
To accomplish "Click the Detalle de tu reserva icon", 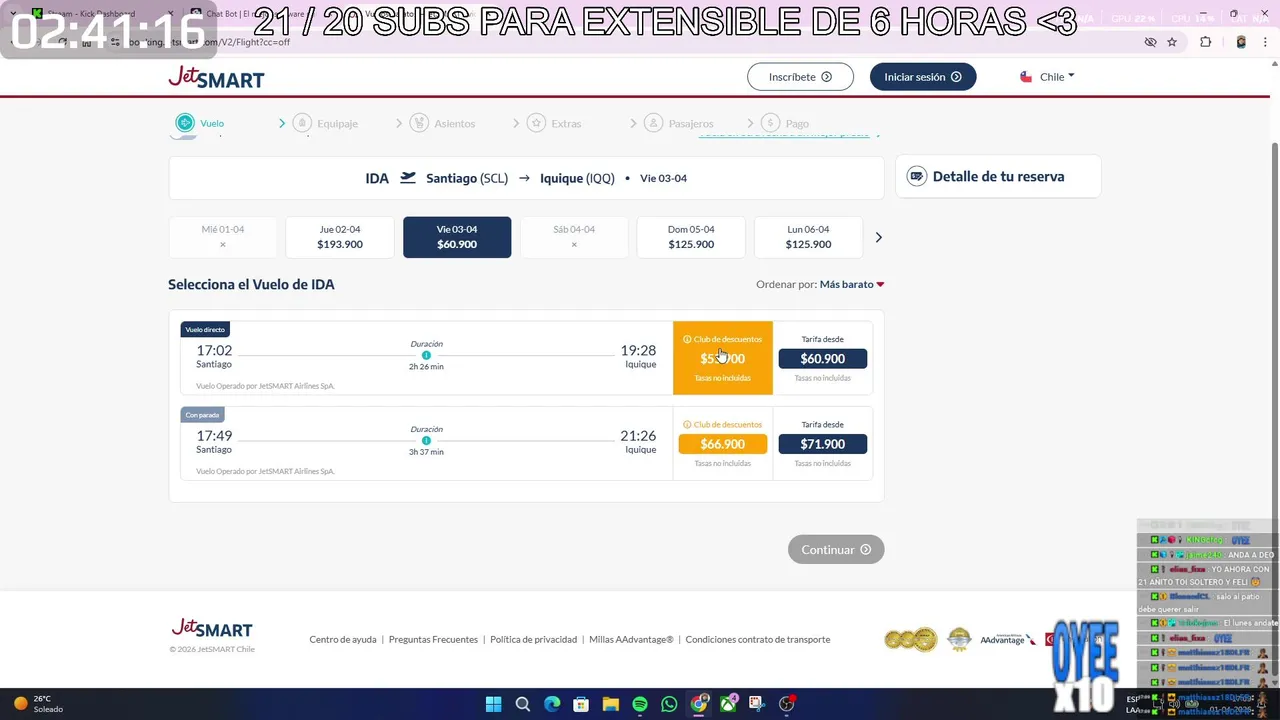I will [x=916, y=176].
